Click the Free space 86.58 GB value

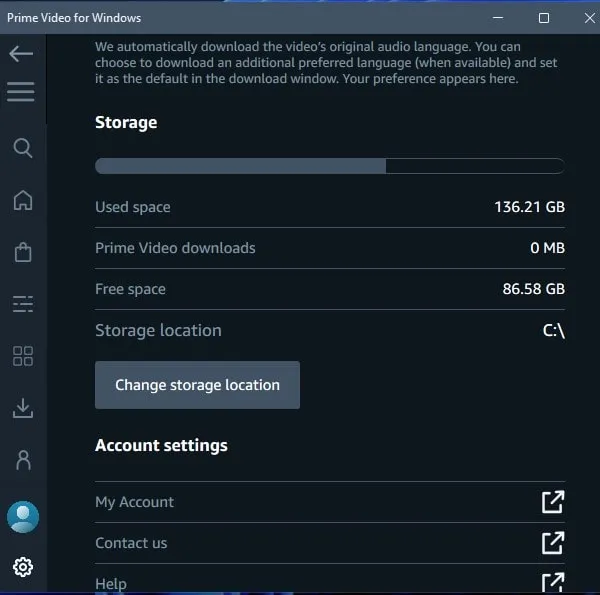coord(534,289)
